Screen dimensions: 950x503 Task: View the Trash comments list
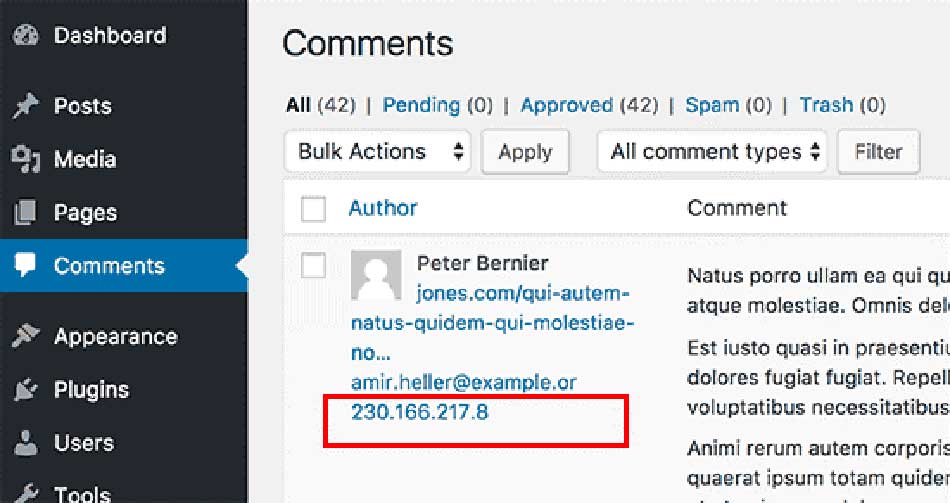826,105
